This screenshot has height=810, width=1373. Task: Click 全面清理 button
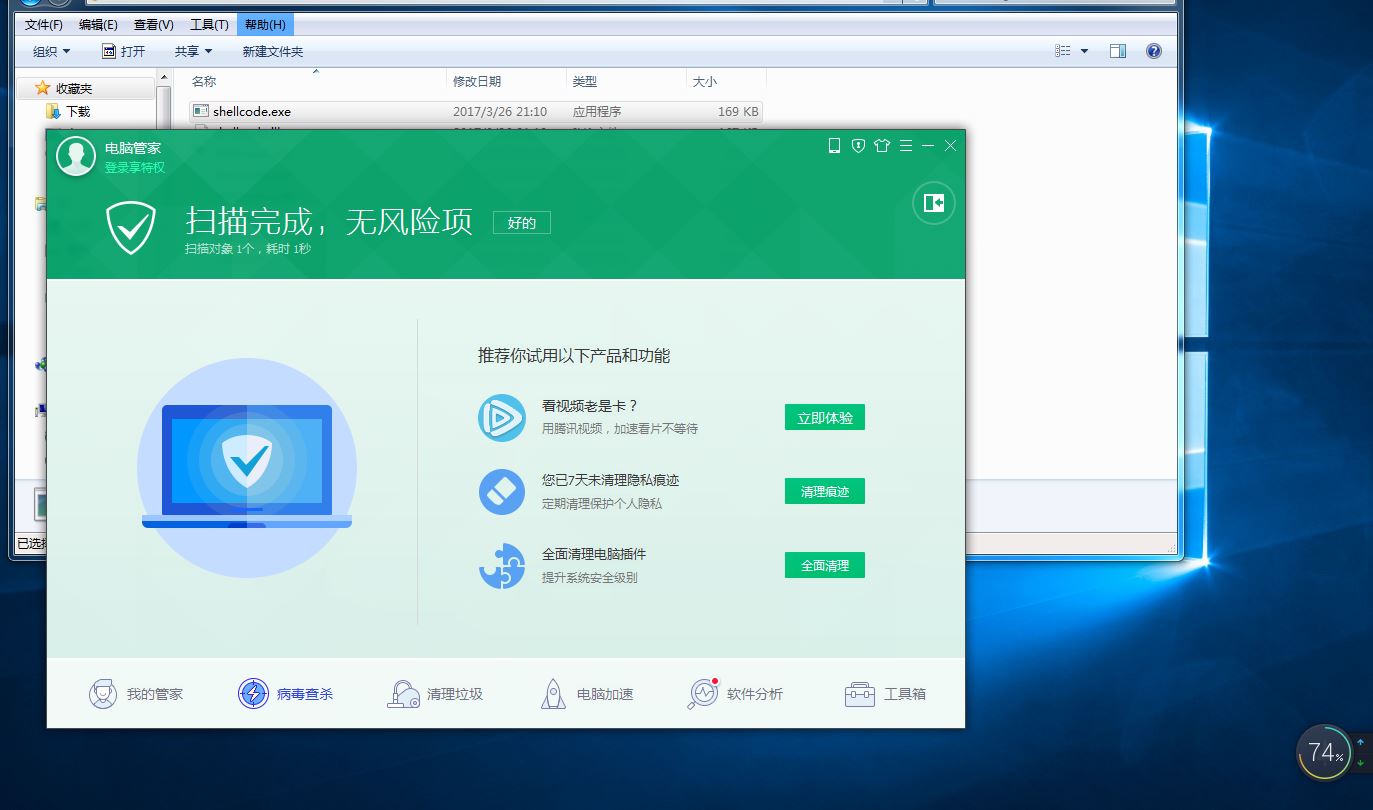point(825,566)
